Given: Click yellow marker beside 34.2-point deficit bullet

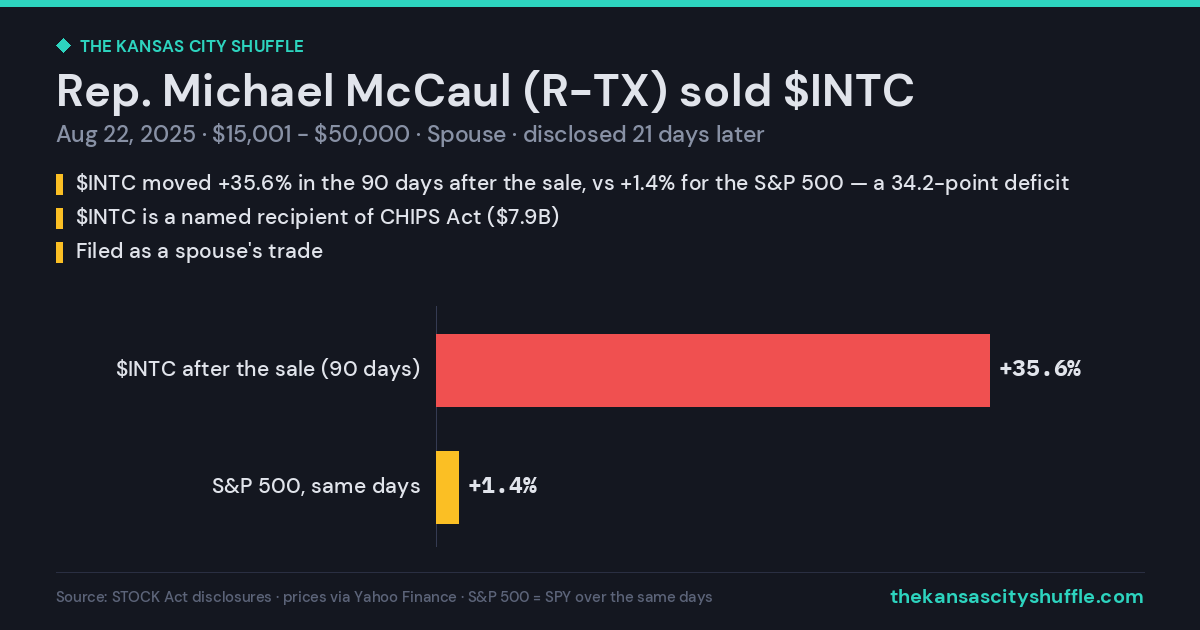Looking at the screenshot, I should pyautogui.click(x=59, y=184).
